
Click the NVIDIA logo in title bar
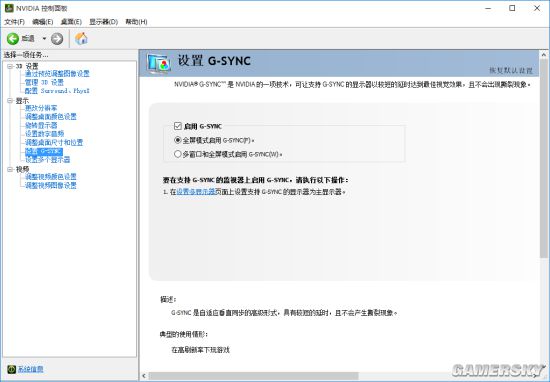[x=9, y=8]
